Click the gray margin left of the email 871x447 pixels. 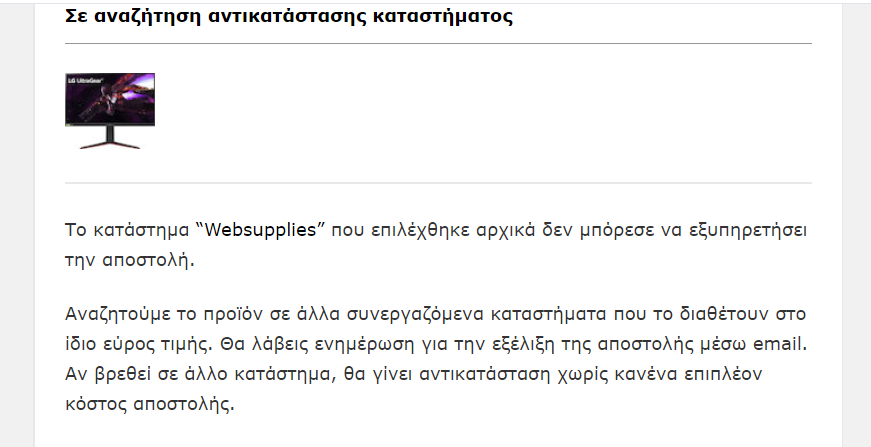(x=17, y=223)
